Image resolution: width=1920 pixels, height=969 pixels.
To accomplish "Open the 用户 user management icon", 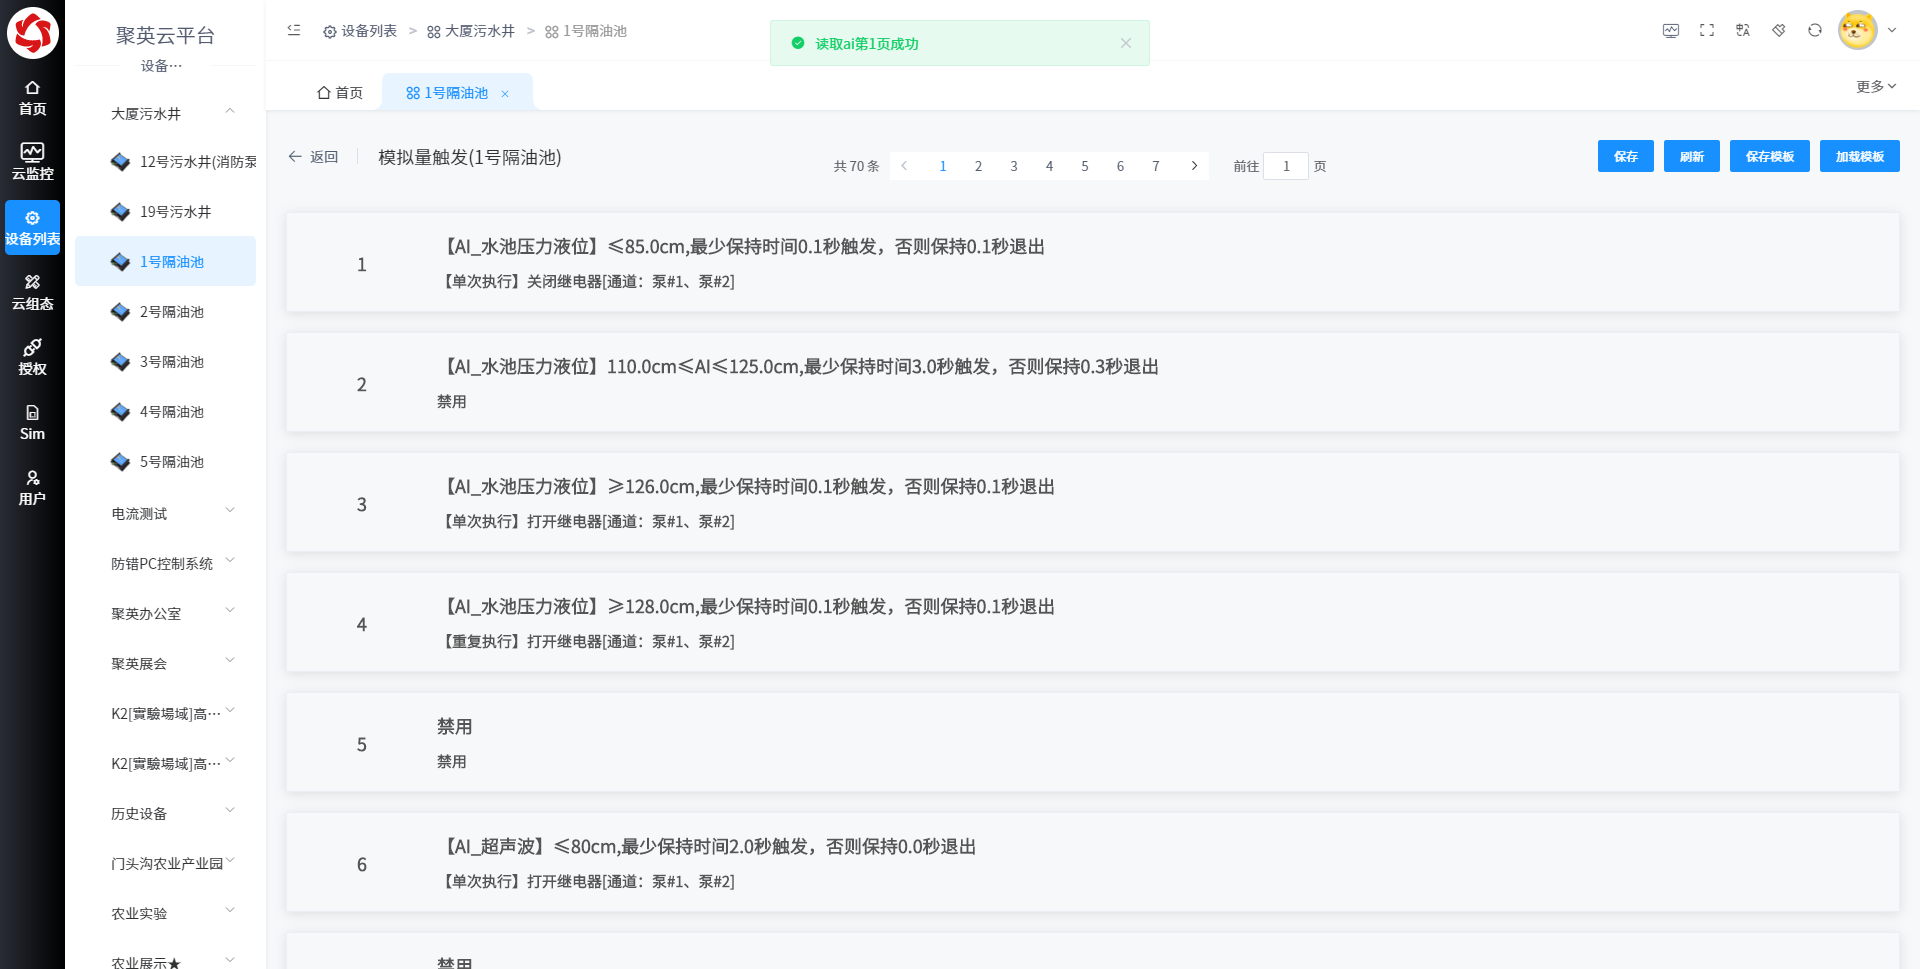I will [x=32, y=487].
